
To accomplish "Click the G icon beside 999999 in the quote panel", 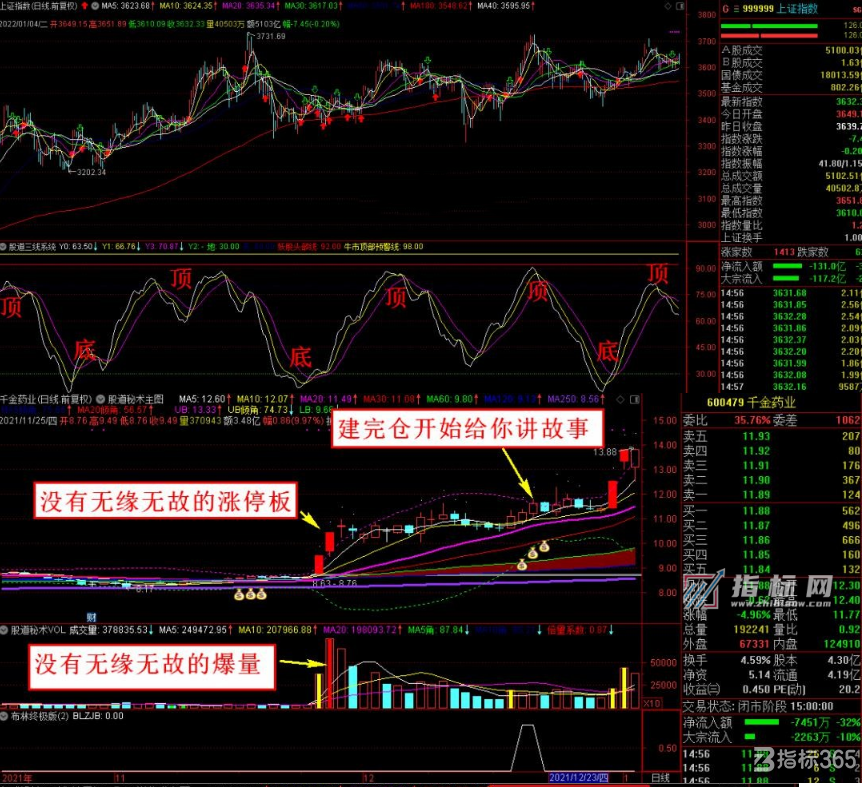I will click(725, 8).
